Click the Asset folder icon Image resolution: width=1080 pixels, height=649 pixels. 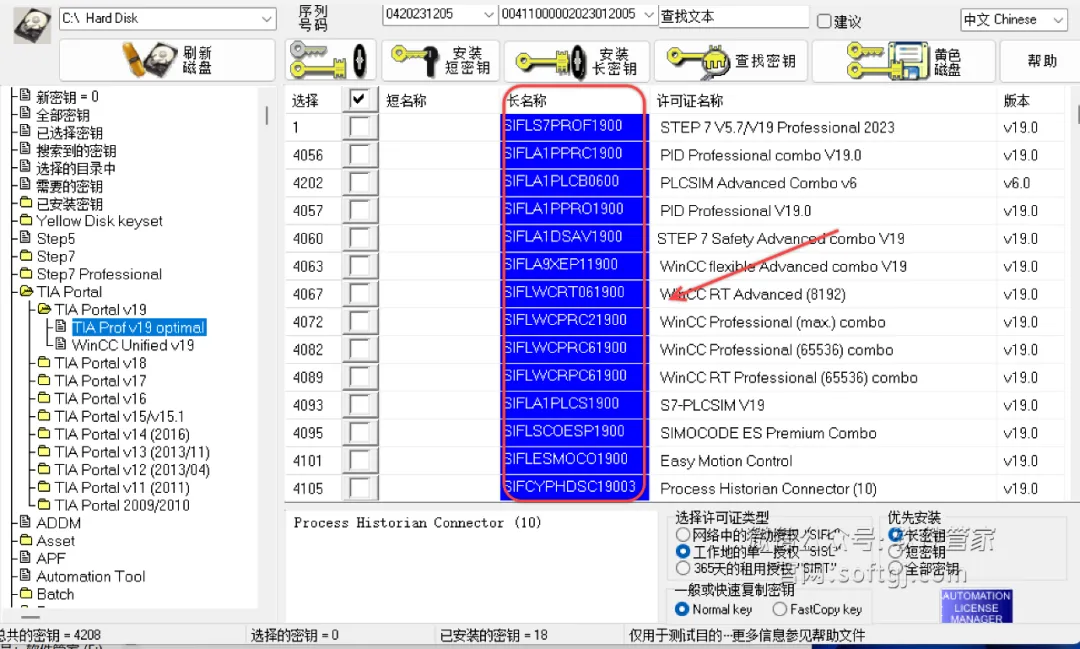[26, 540]
